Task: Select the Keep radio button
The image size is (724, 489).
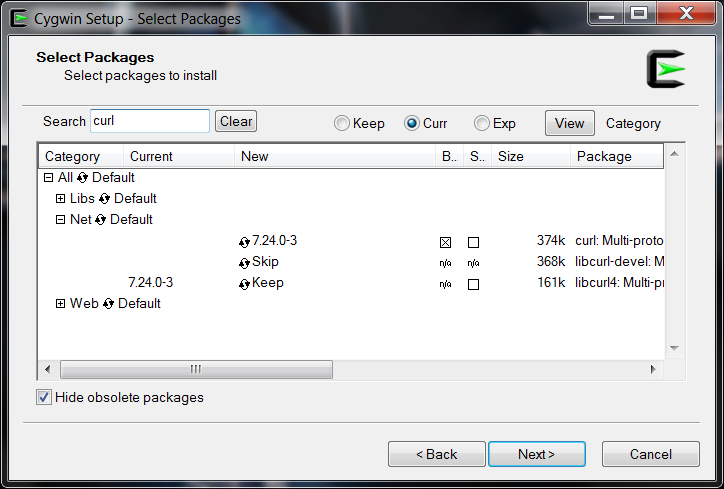Action: [342, 123]
